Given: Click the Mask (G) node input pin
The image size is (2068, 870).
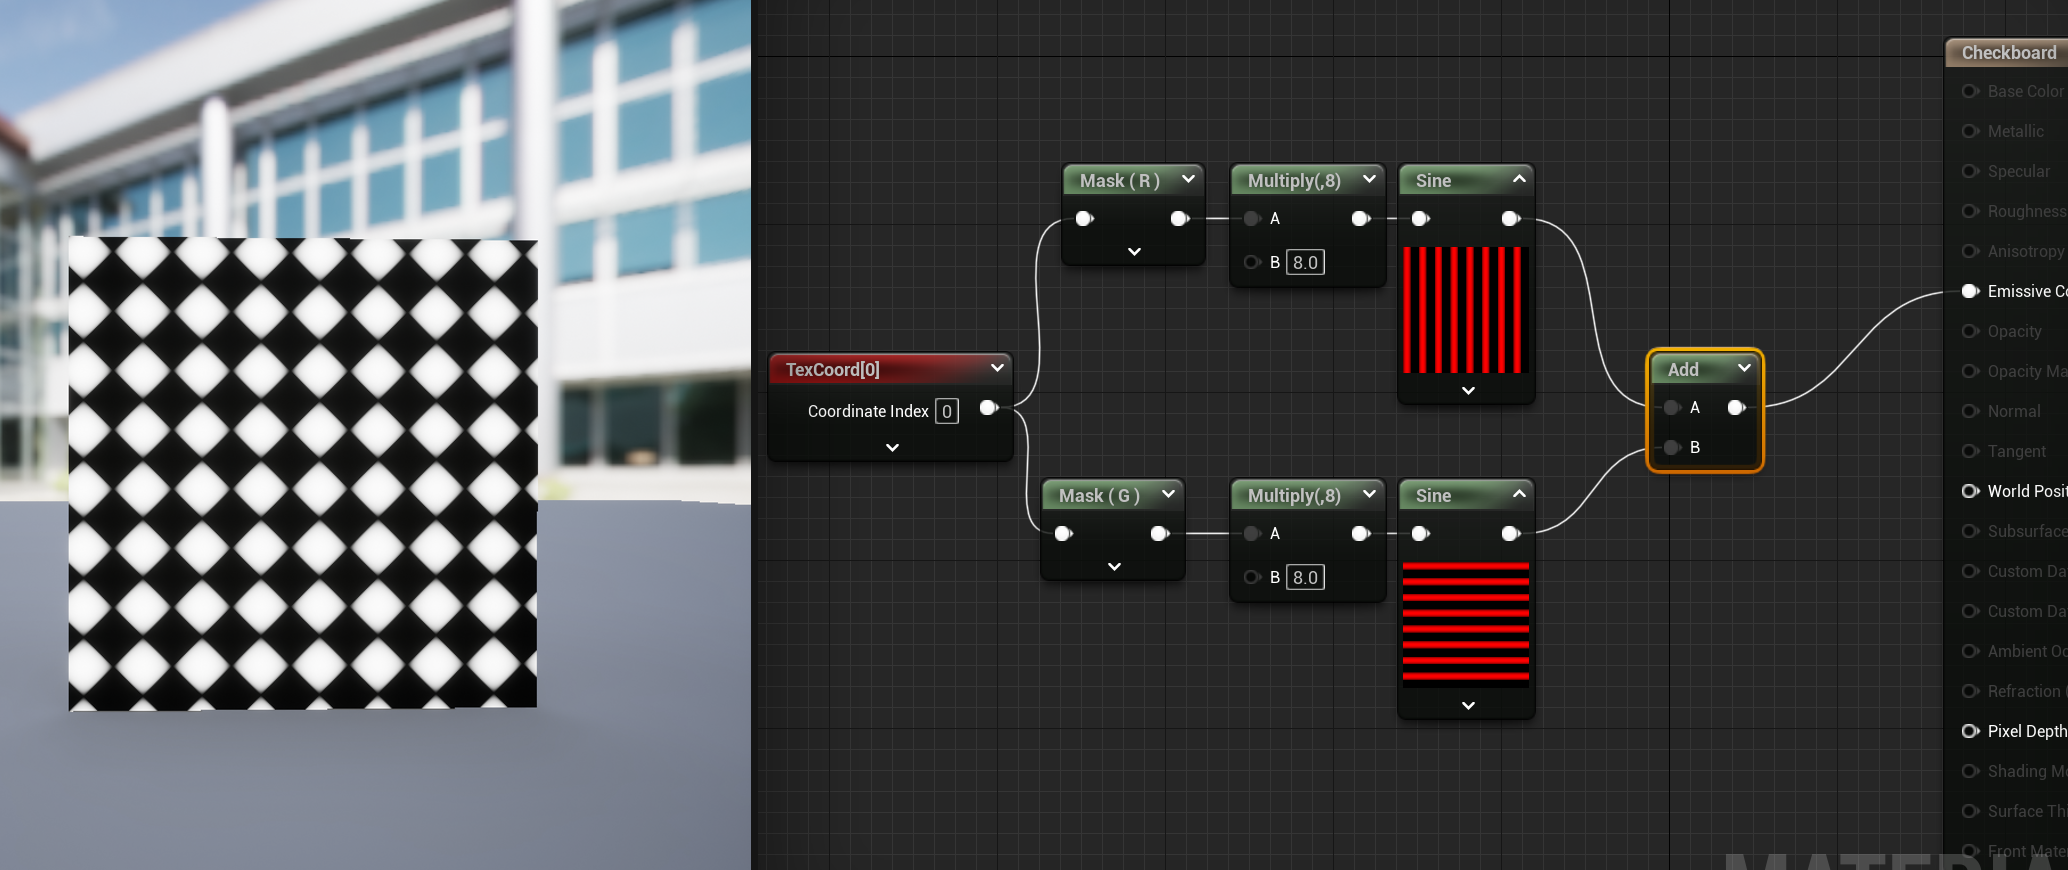Looking at the screenshot, I should coord(1064,534).
